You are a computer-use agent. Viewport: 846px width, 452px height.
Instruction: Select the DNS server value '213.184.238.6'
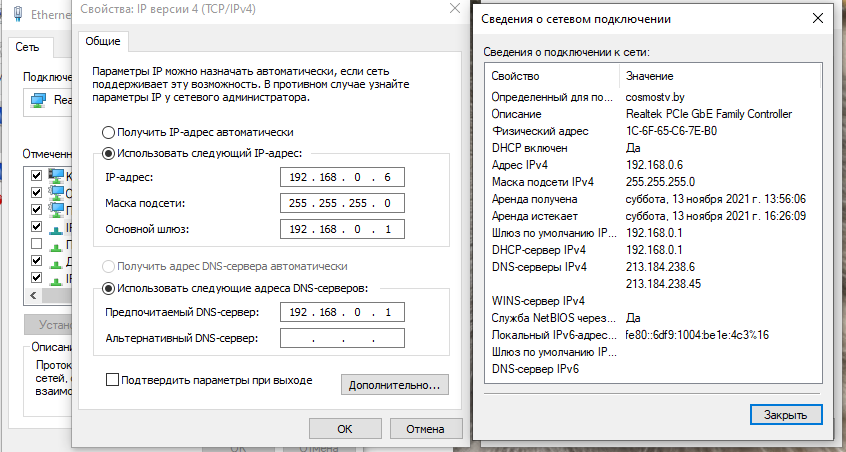(660, 267)
